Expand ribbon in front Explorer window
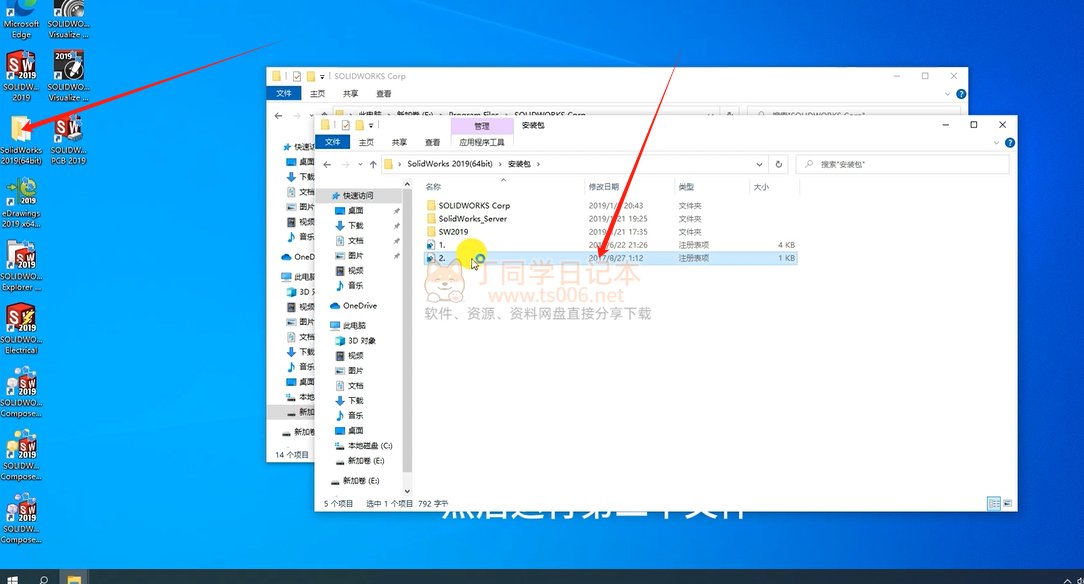1084x584 pixels. pyautogui.click(x=996, y=143)
